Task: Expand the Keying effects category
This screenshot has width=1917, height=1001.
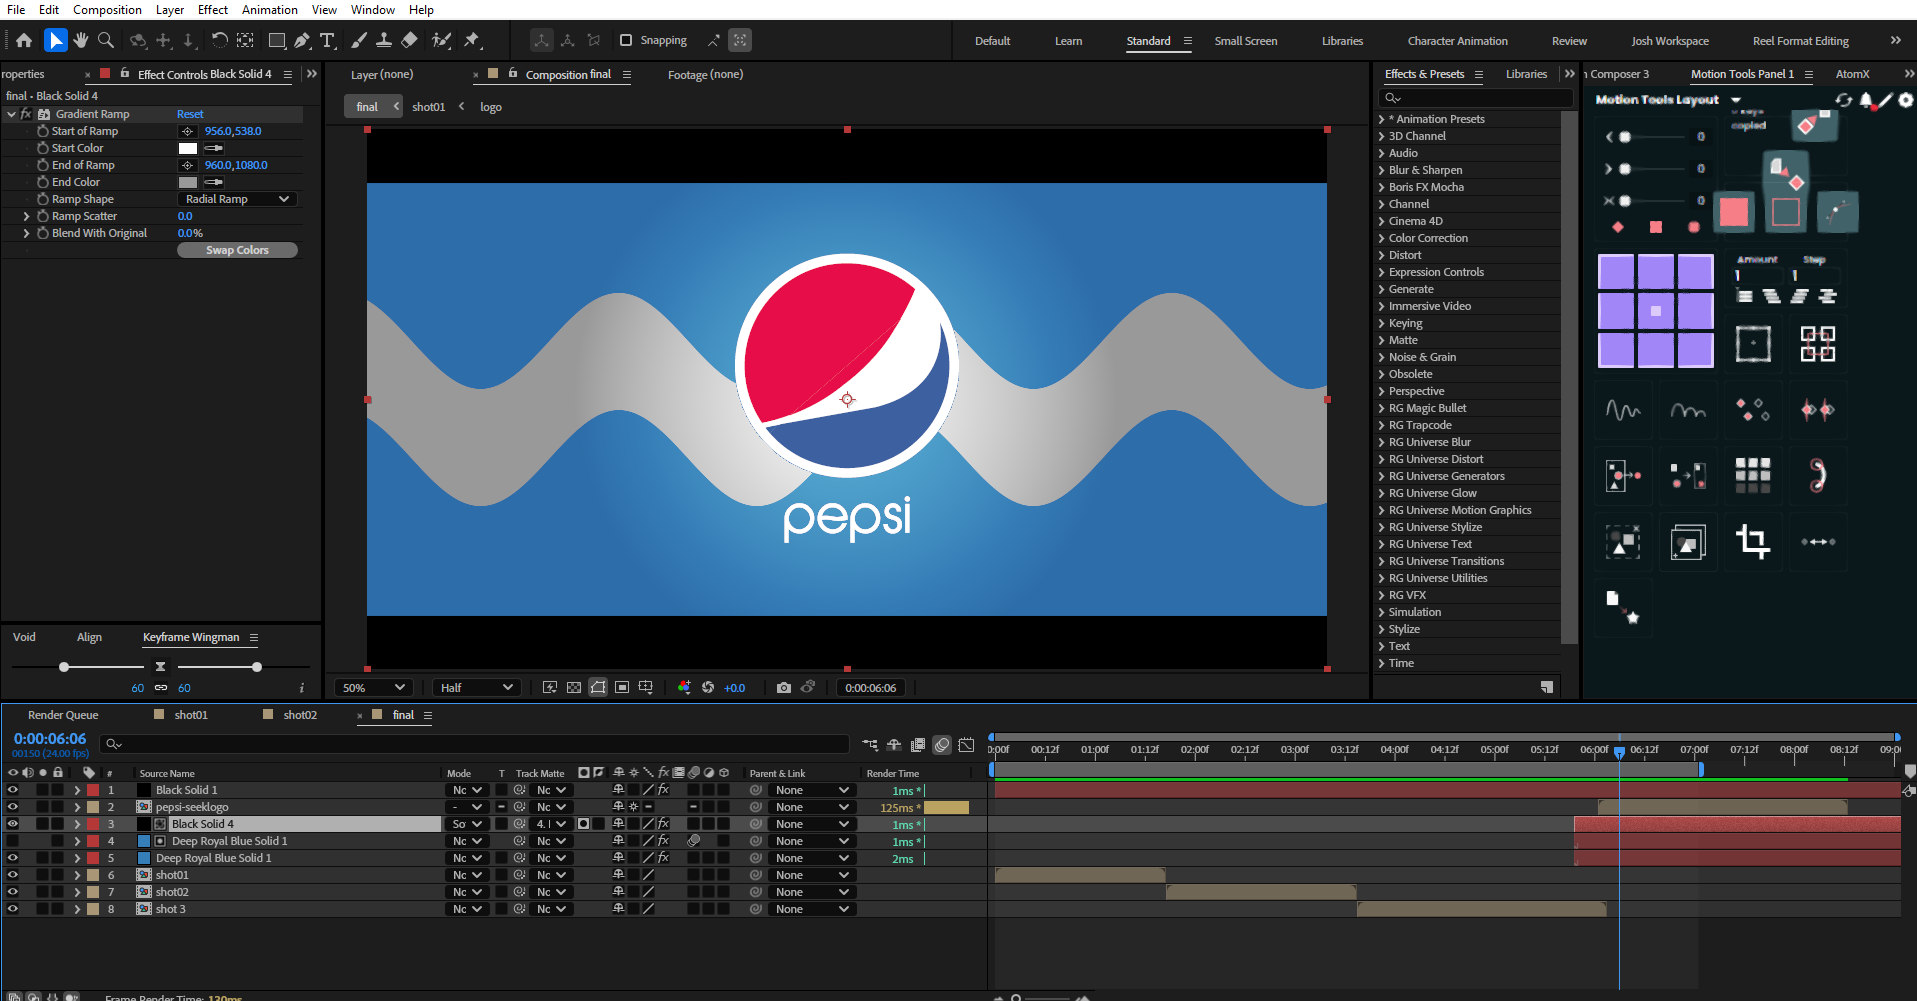Action: coord(1381,323)
